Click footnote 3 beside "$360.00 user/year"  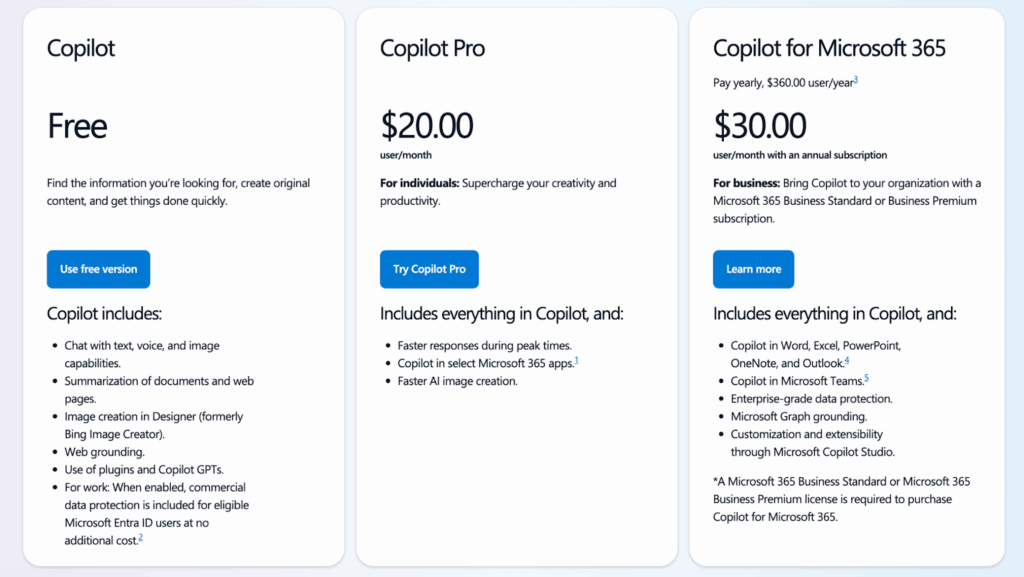pos(856,80)
